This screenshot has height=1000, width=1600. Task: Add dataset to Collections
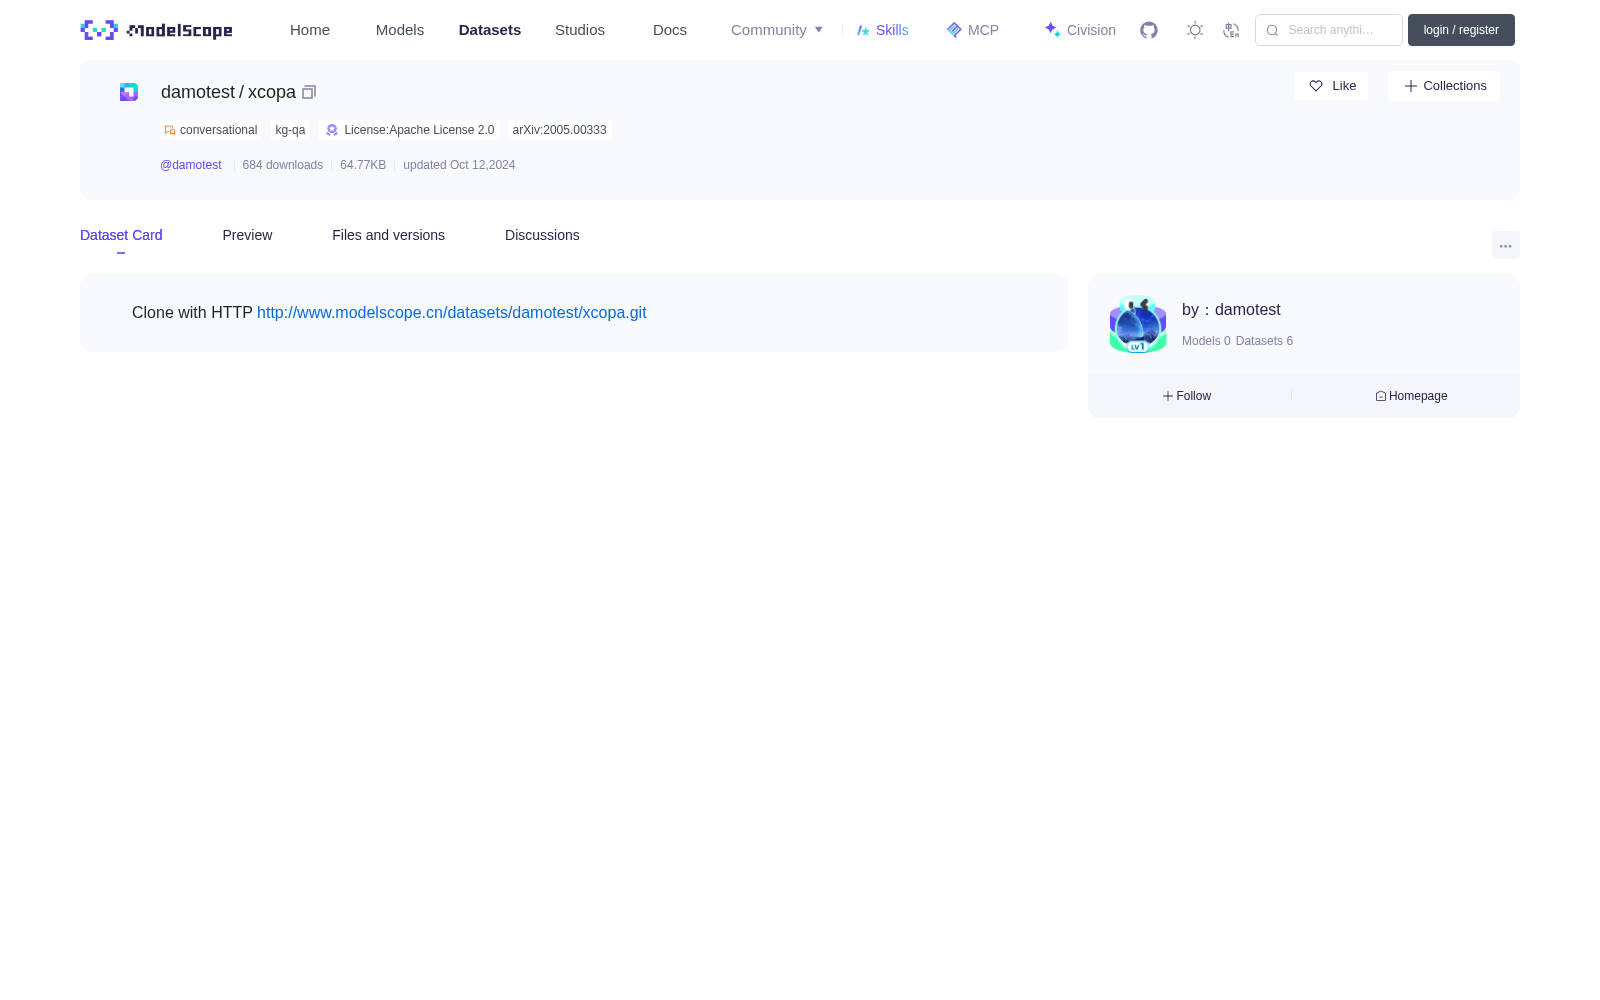tap(1444, 86)
